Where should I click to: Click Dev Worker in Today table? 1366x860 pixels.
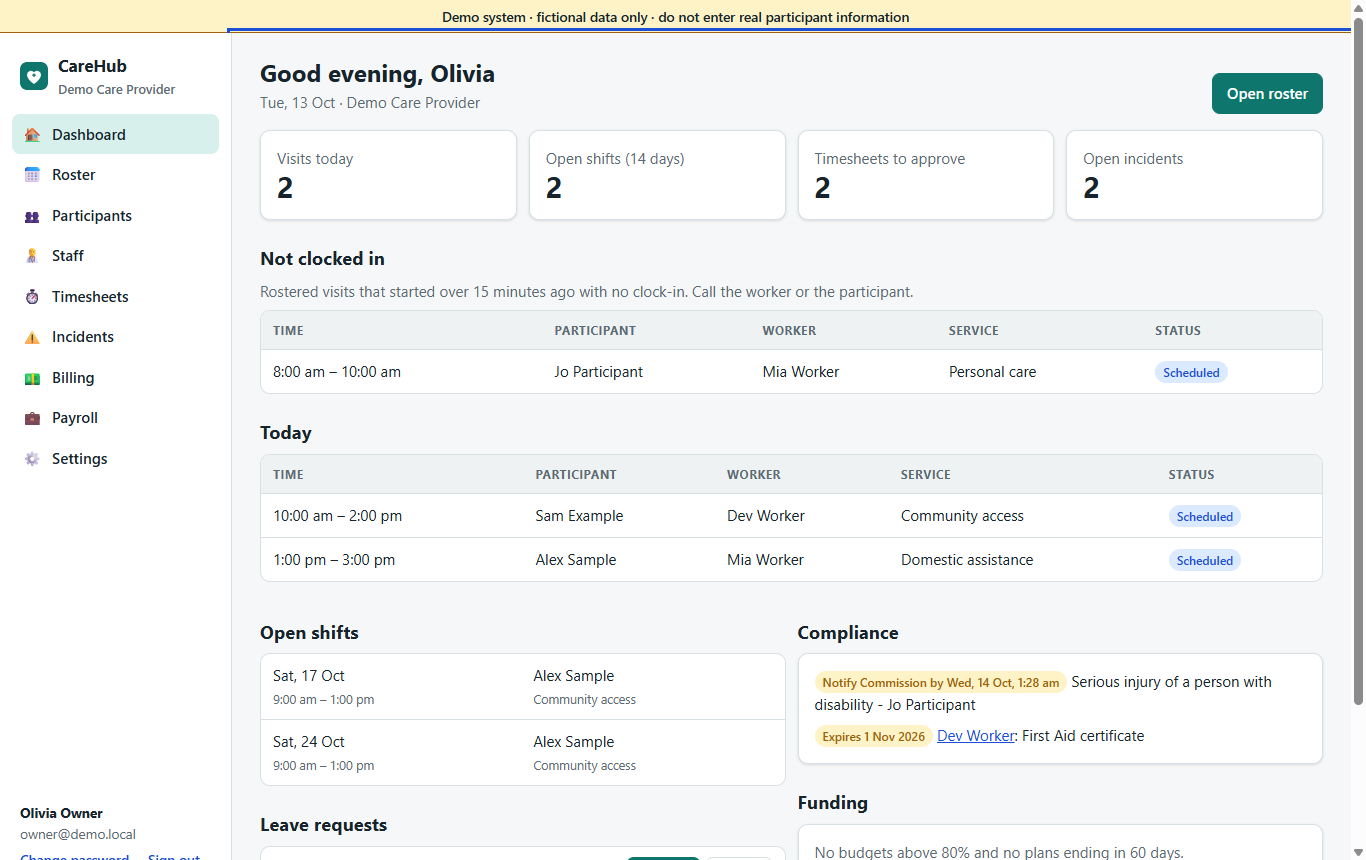(x=766, y=516)
